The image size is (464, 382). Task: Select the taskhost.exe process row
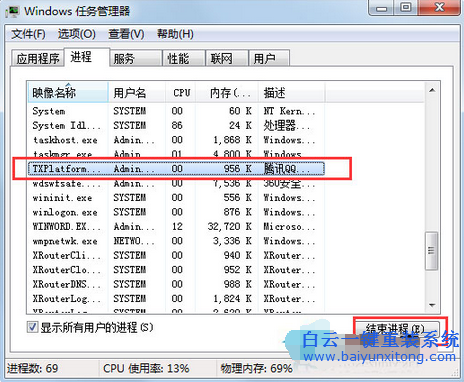[x=176, y=140]
